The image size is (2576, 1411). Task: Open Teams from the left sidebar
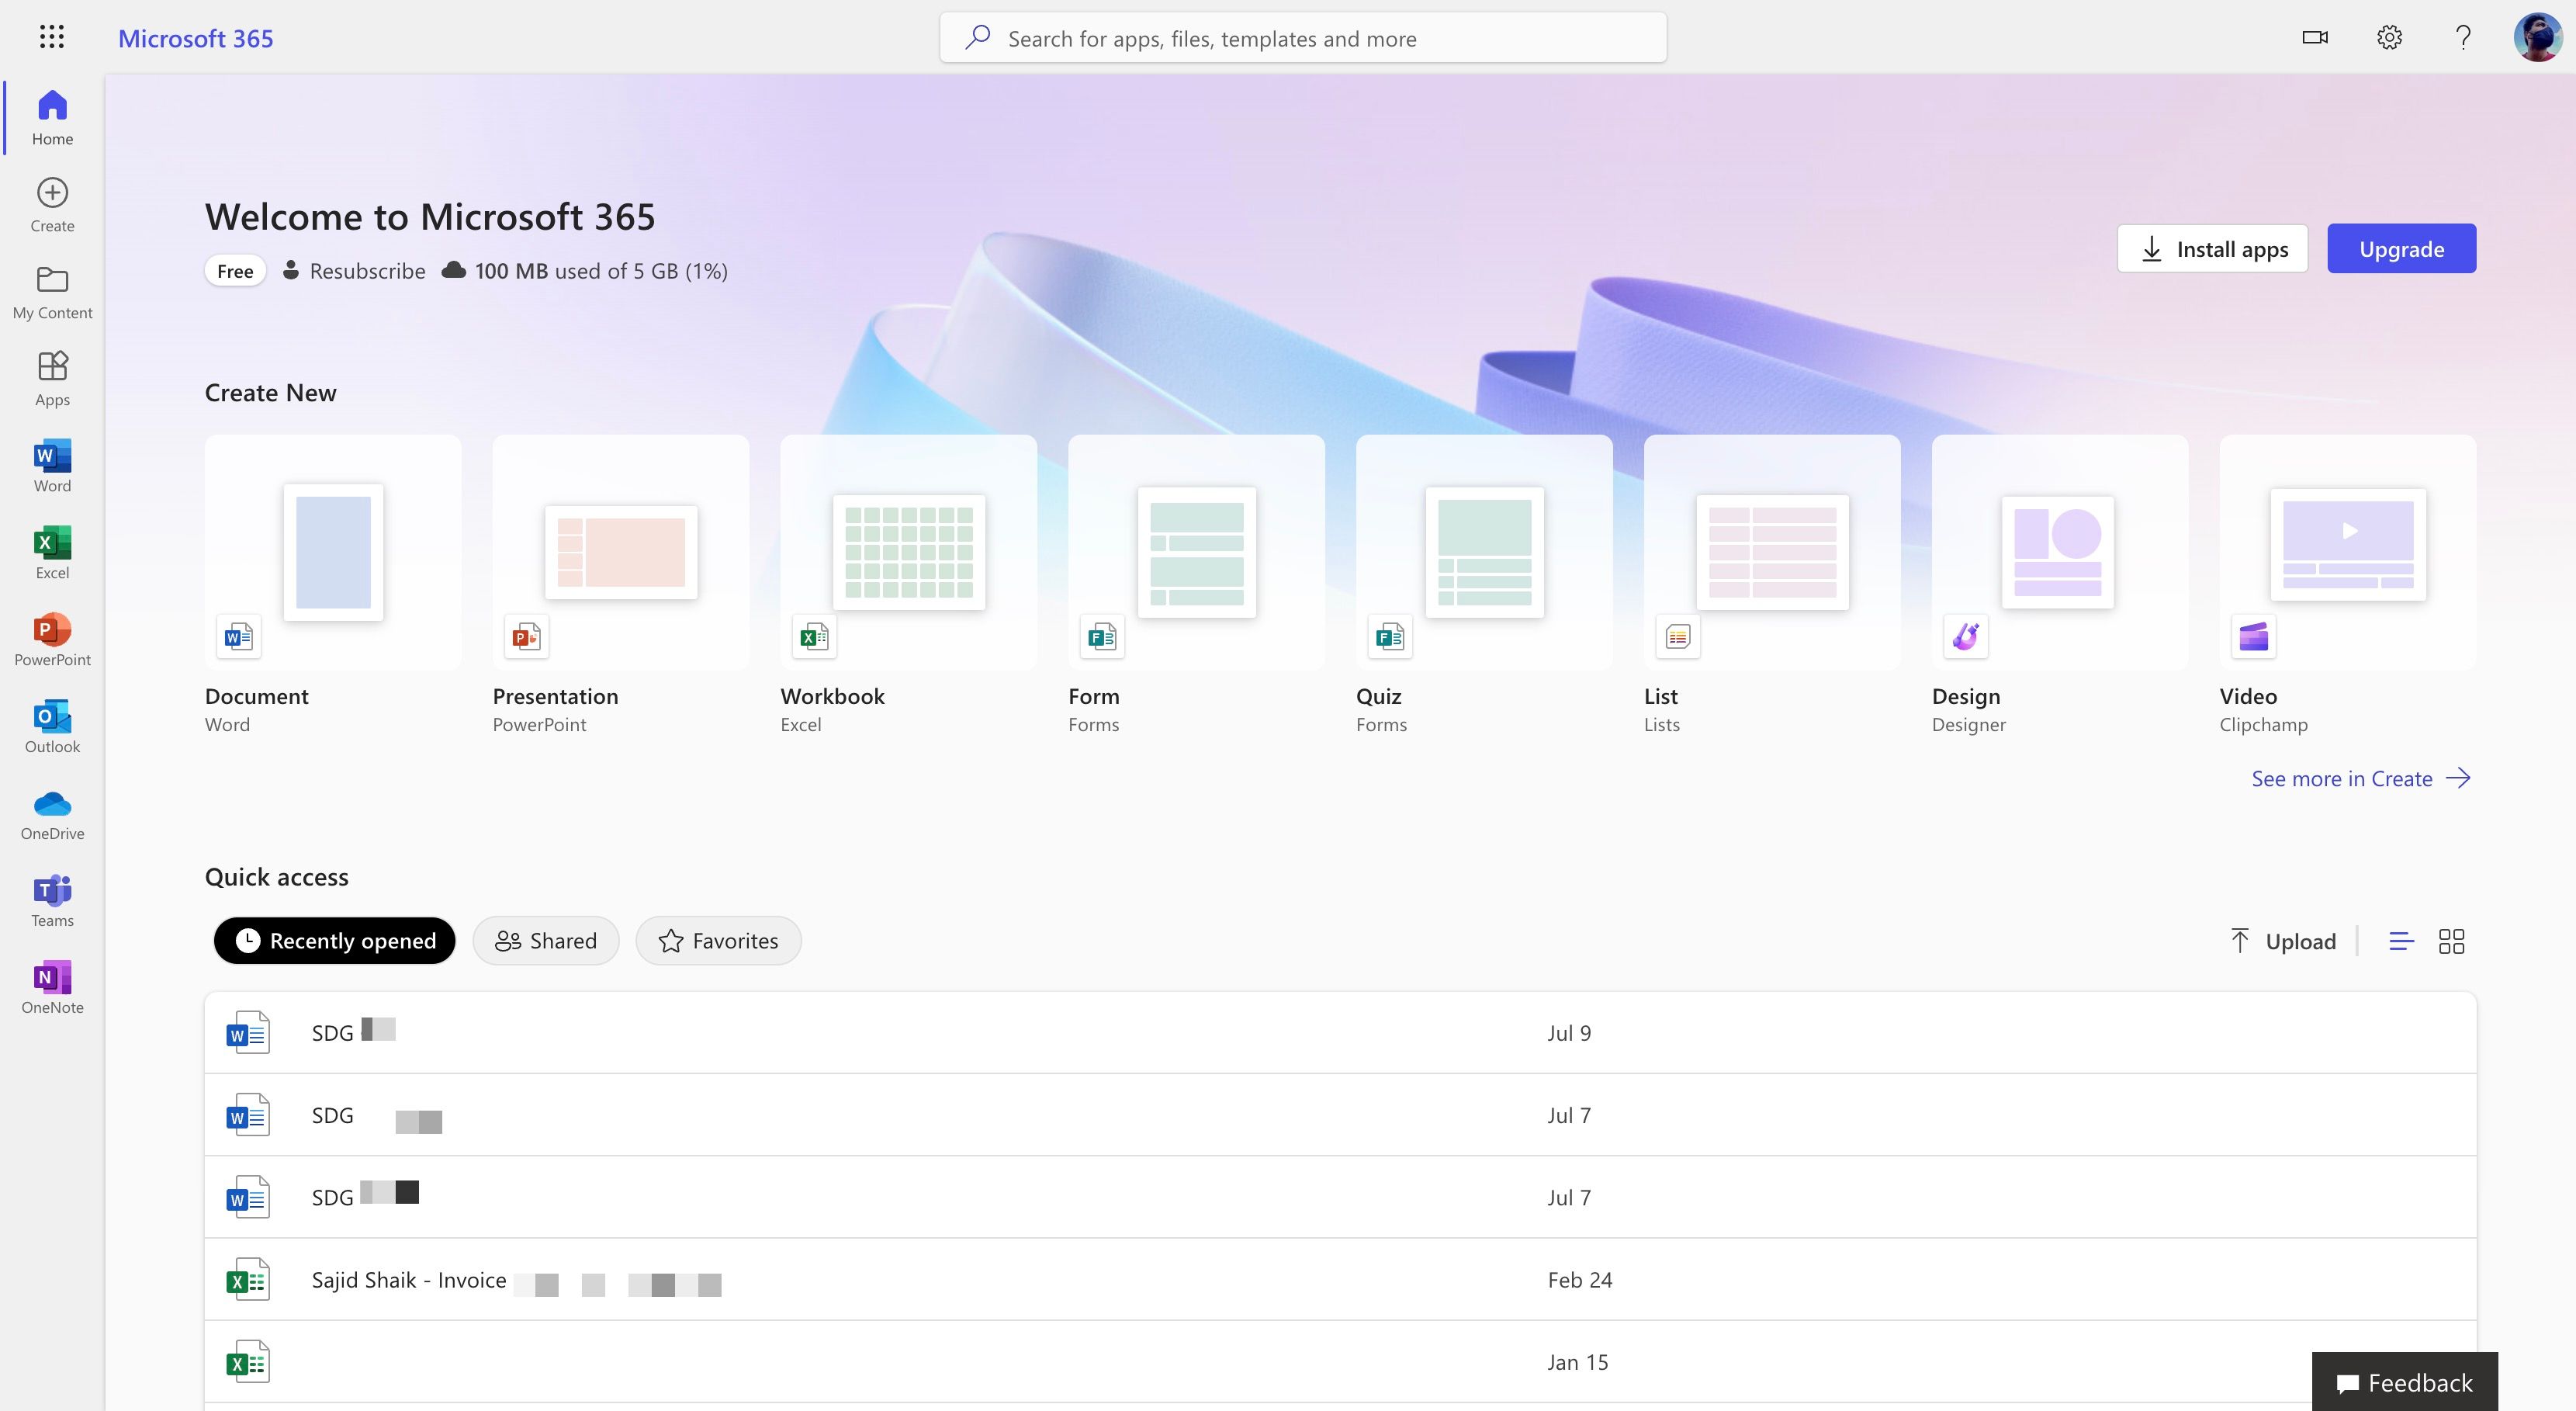[x=52, y=898]
